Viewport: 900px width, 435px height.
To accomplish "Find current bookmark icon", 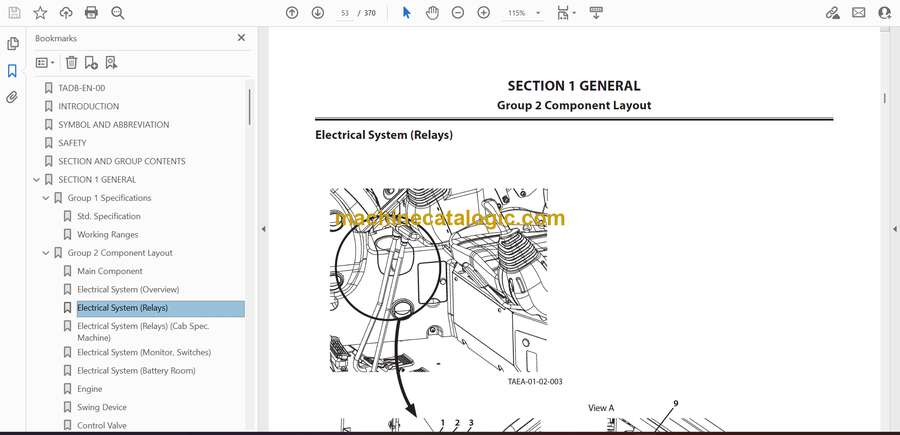I will pyautogui.click(x=111, y=63).
